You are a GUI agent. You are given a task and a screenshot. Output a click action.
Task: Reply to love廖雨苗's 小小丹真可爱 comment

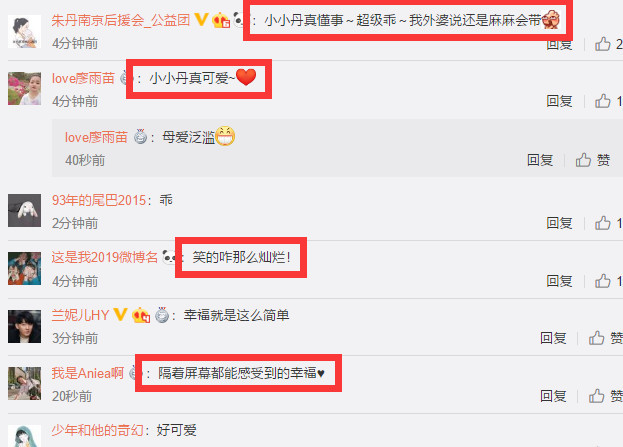pyautogui.click(x=559, y=101)
